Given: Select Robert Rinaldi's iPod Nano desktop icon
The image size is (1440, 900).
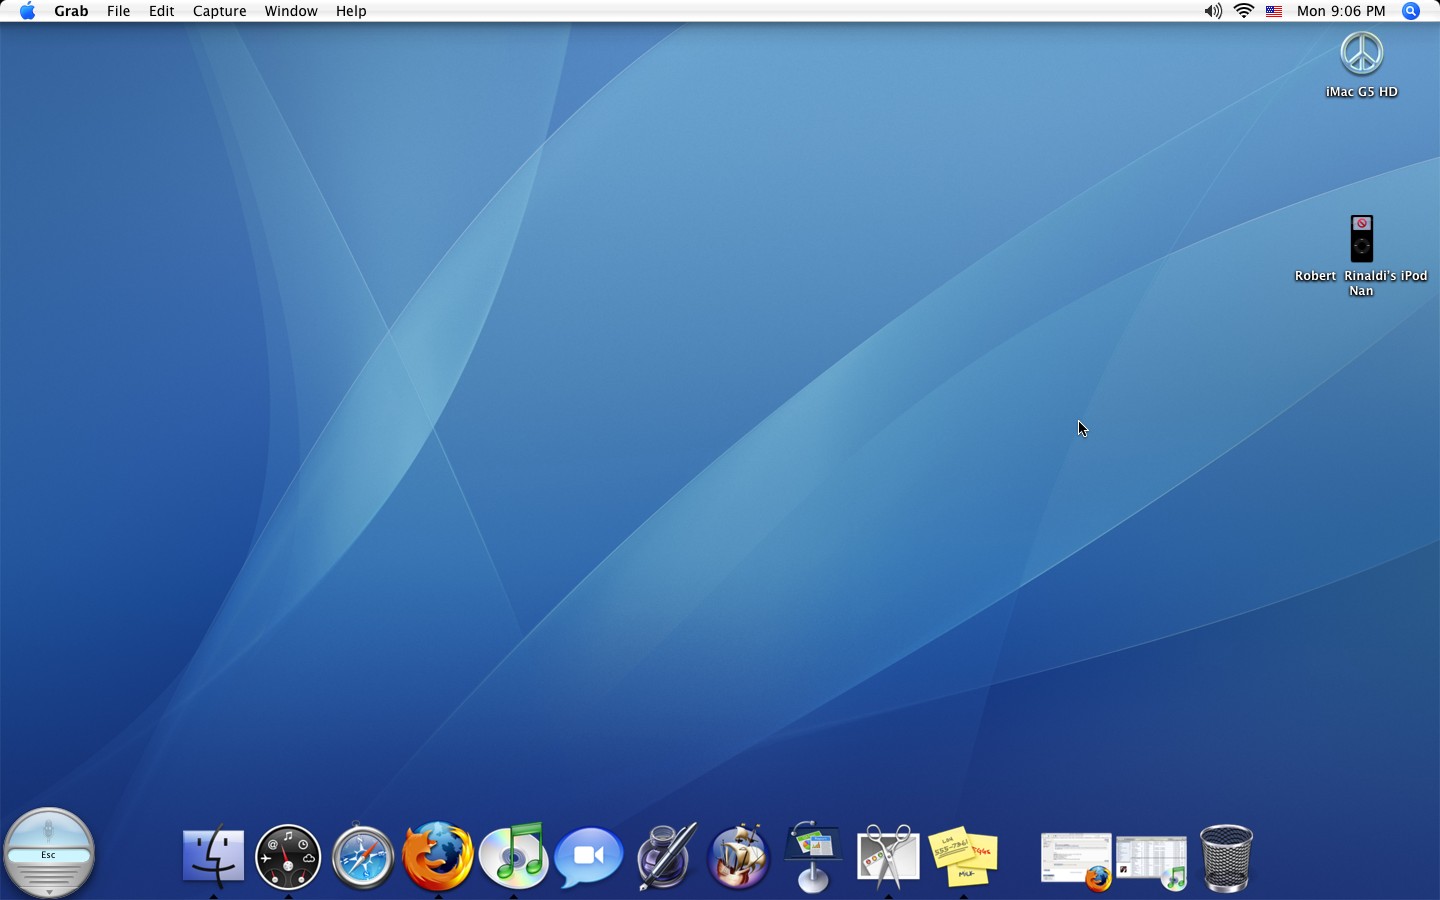Looking at the screenshot, I should 1361,239.
